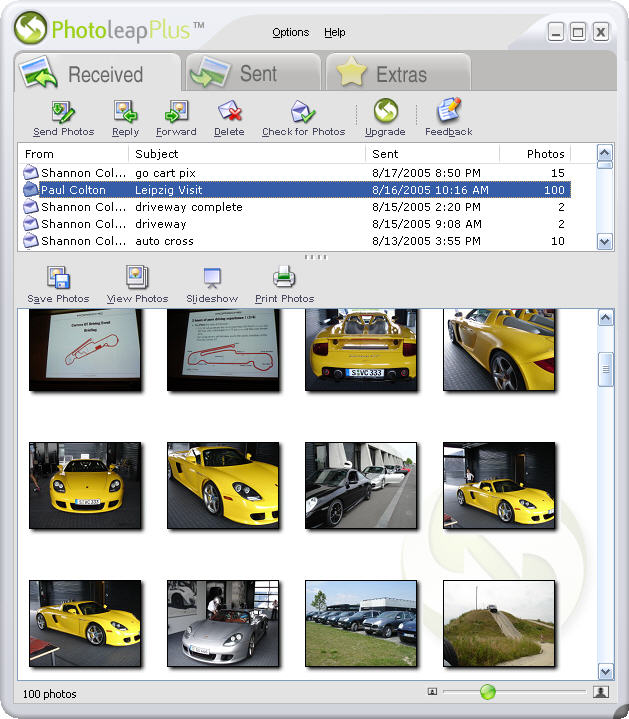Check for Photos now
The height and width of the screenshot is (719, 629).
[x=303, y=118]
